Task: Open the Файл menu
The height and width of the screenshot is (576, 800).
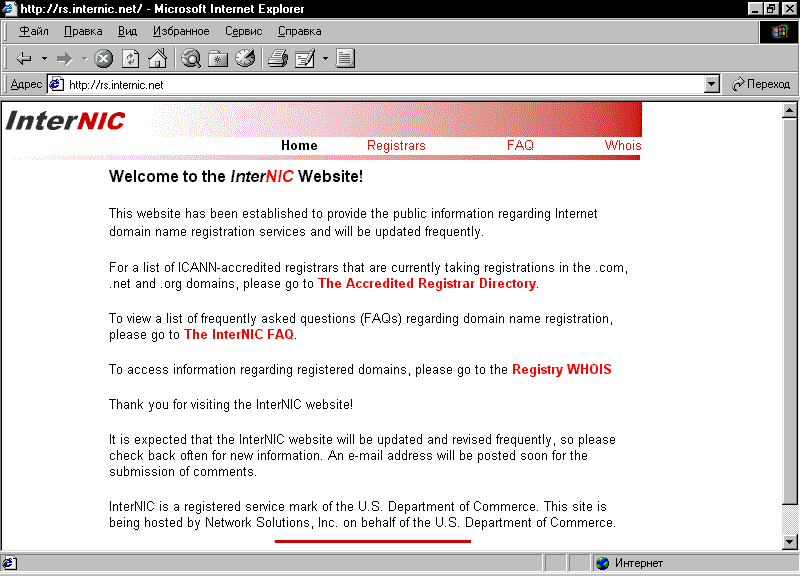Action: point(34,31)
